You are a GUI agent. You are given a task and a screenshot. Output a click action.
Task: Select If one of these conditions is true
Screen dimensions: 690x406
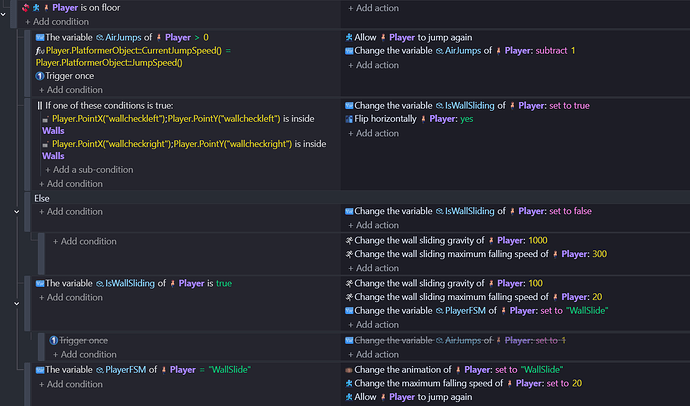[x=105, y=106]
